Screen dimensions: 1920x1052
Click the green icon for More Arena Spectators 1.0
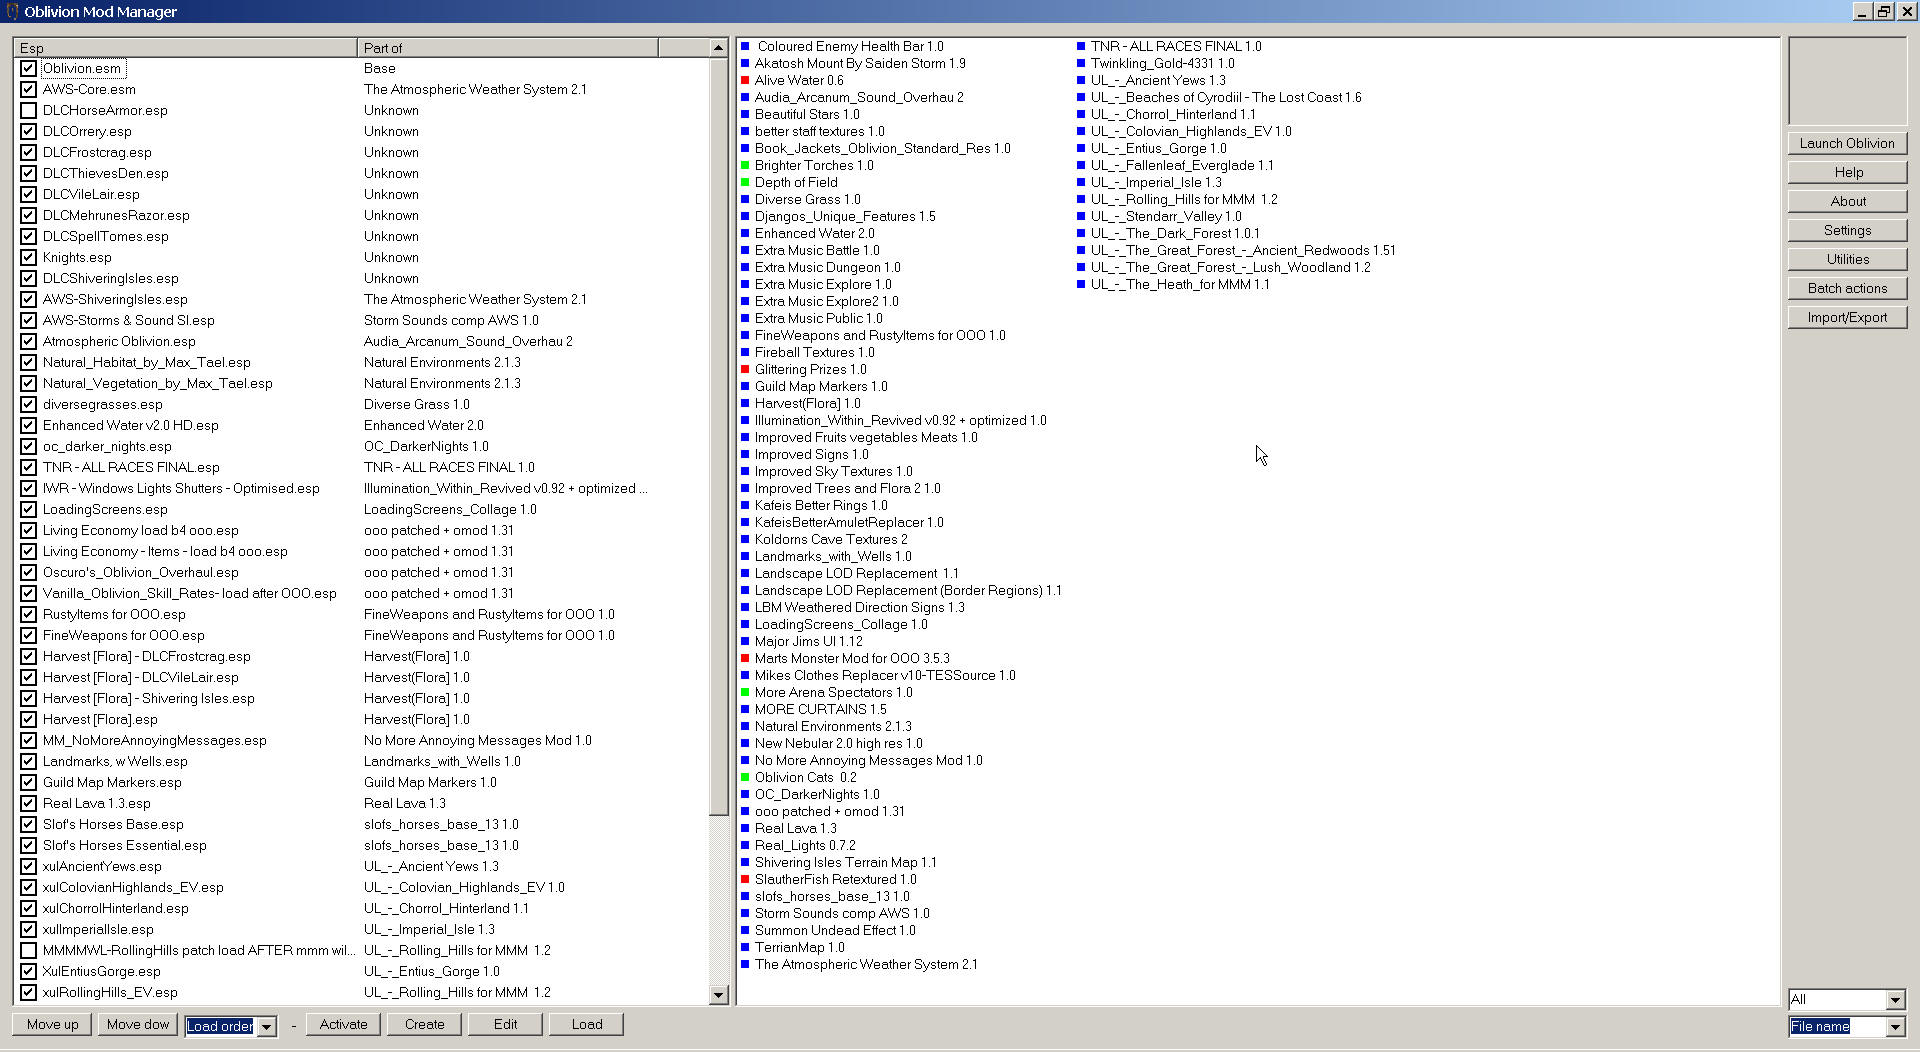(745, 692)
